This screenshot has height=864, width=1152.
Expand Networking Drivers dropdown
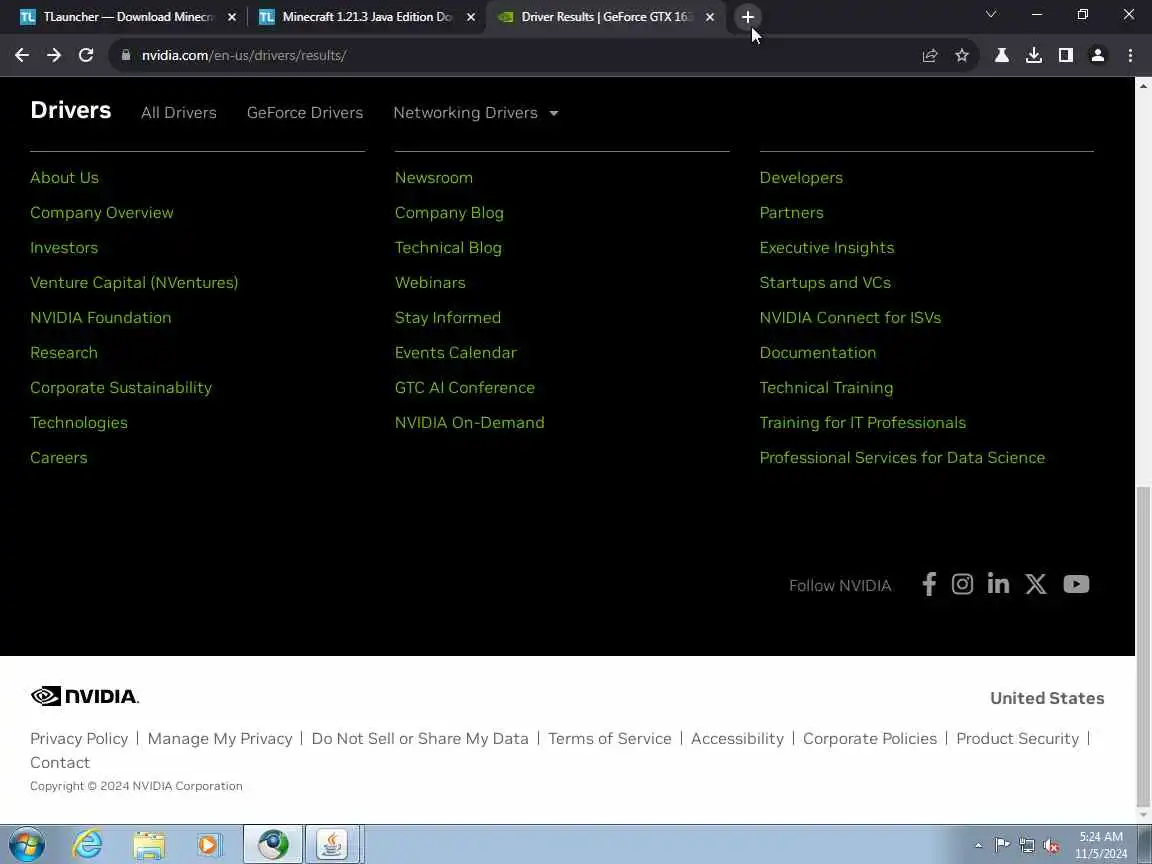[476, 112]
